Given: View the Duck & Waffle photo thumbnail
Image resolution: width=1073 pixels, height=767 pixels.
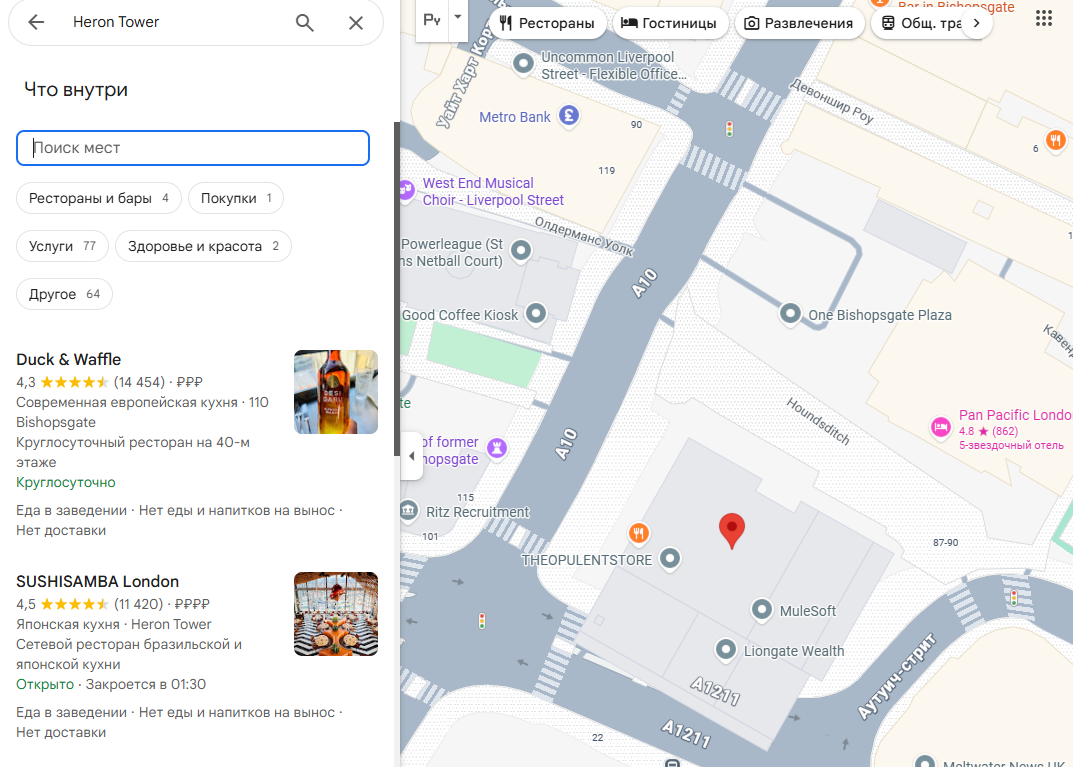Looking at the screenshot, I should (x=336, y=392).
